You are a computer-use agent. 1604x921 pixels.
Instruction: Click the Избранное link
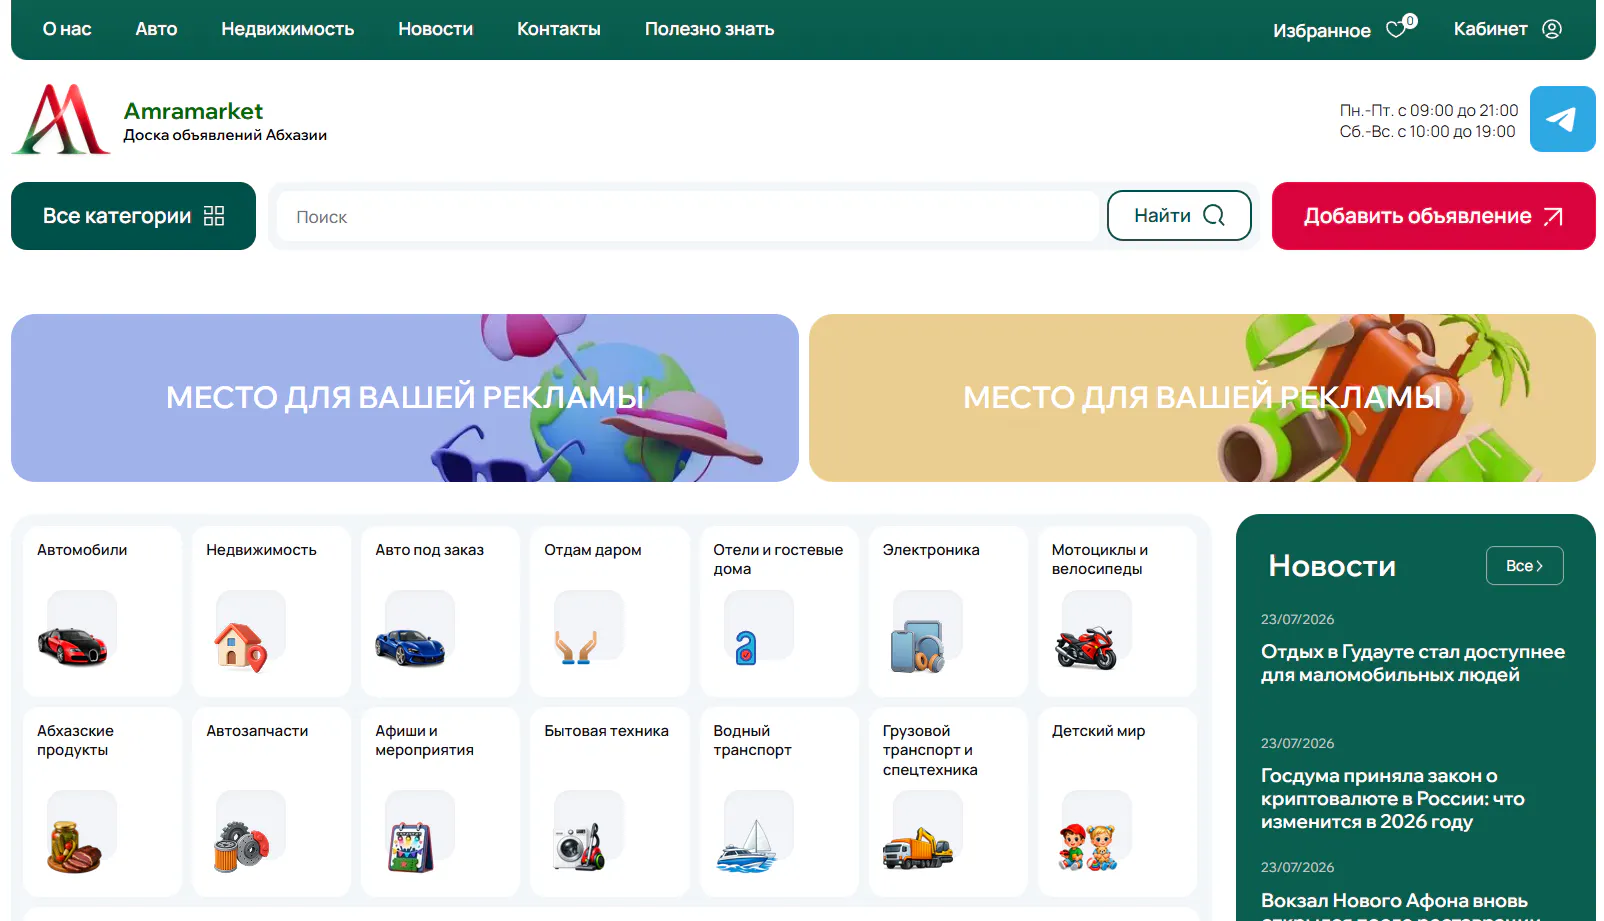pos(1321,31)
